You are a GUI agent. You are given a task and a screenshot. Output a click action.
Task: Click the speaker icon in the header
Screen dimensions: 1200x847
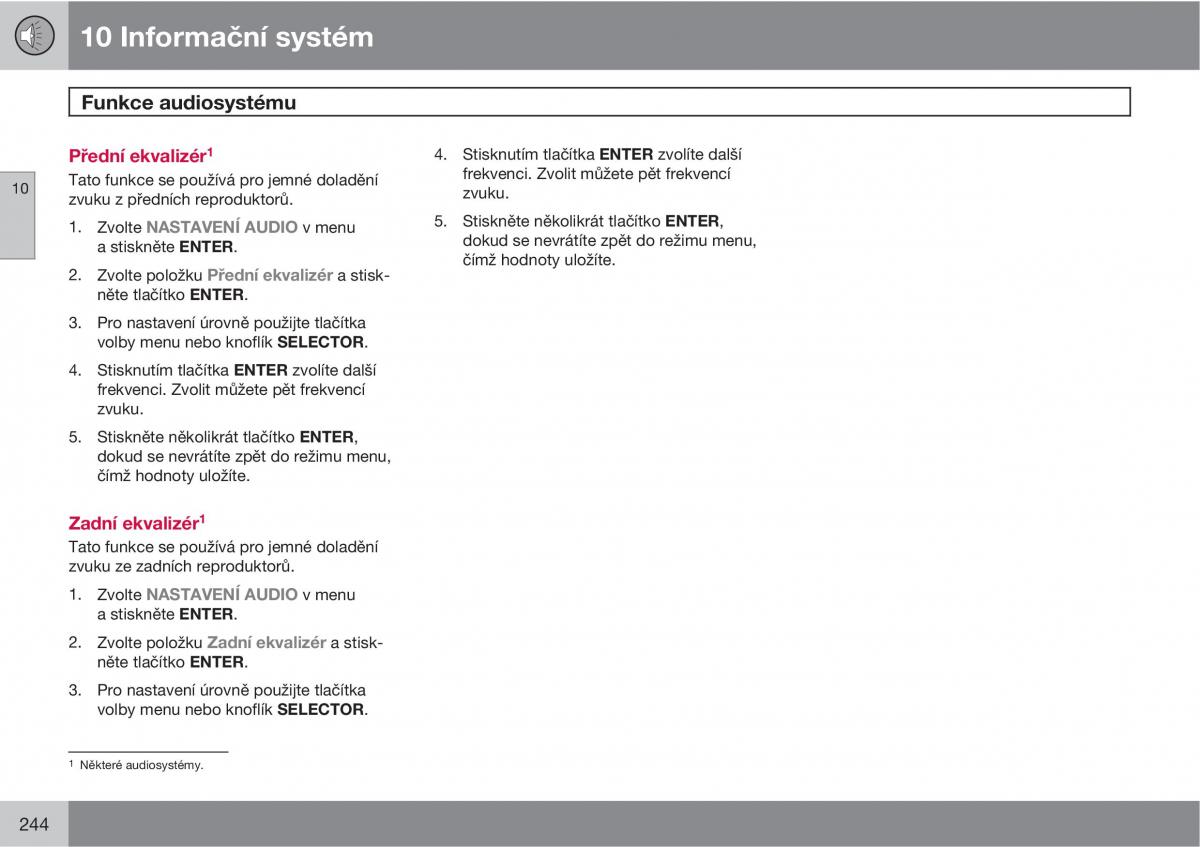click(34, 35)
